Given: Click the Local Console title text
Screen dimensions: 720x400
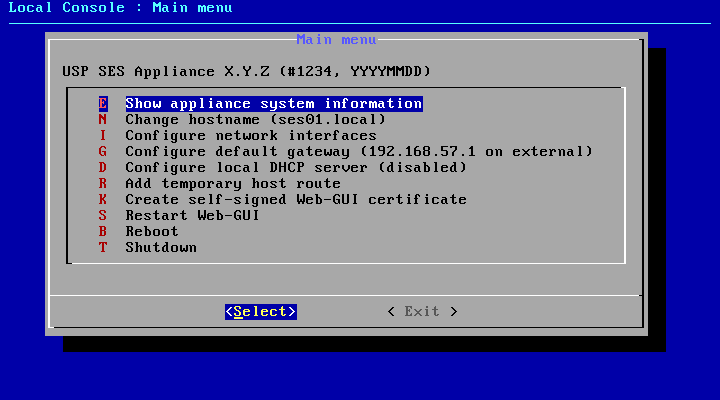Looking at the screenshot, I should point(120,8).
